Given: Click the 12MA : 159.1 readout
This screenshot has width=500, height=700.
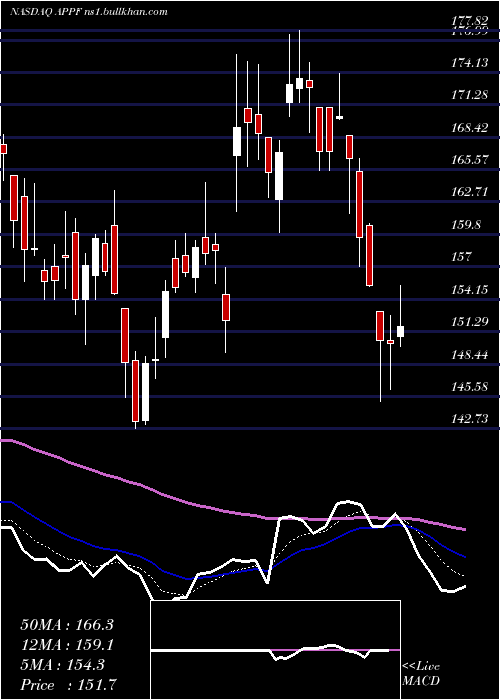Looking at the screenshot, I should (x=67, y=645).
